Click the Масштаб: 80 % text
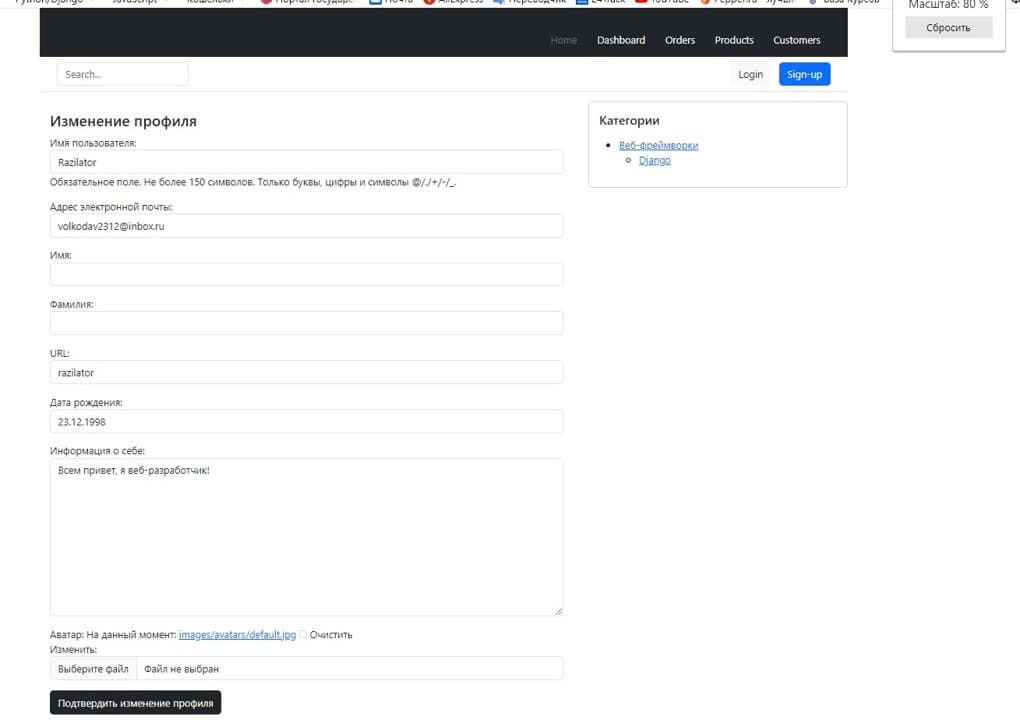 click(x=948, y=5)
